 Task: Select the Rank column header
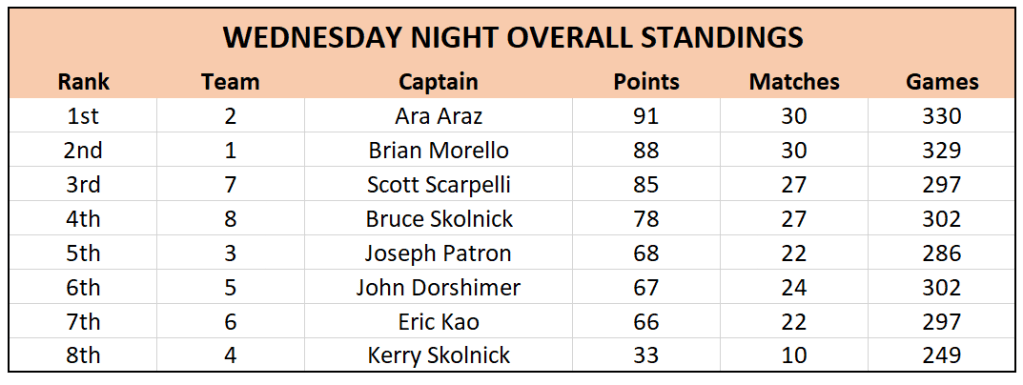pos(84,82)
